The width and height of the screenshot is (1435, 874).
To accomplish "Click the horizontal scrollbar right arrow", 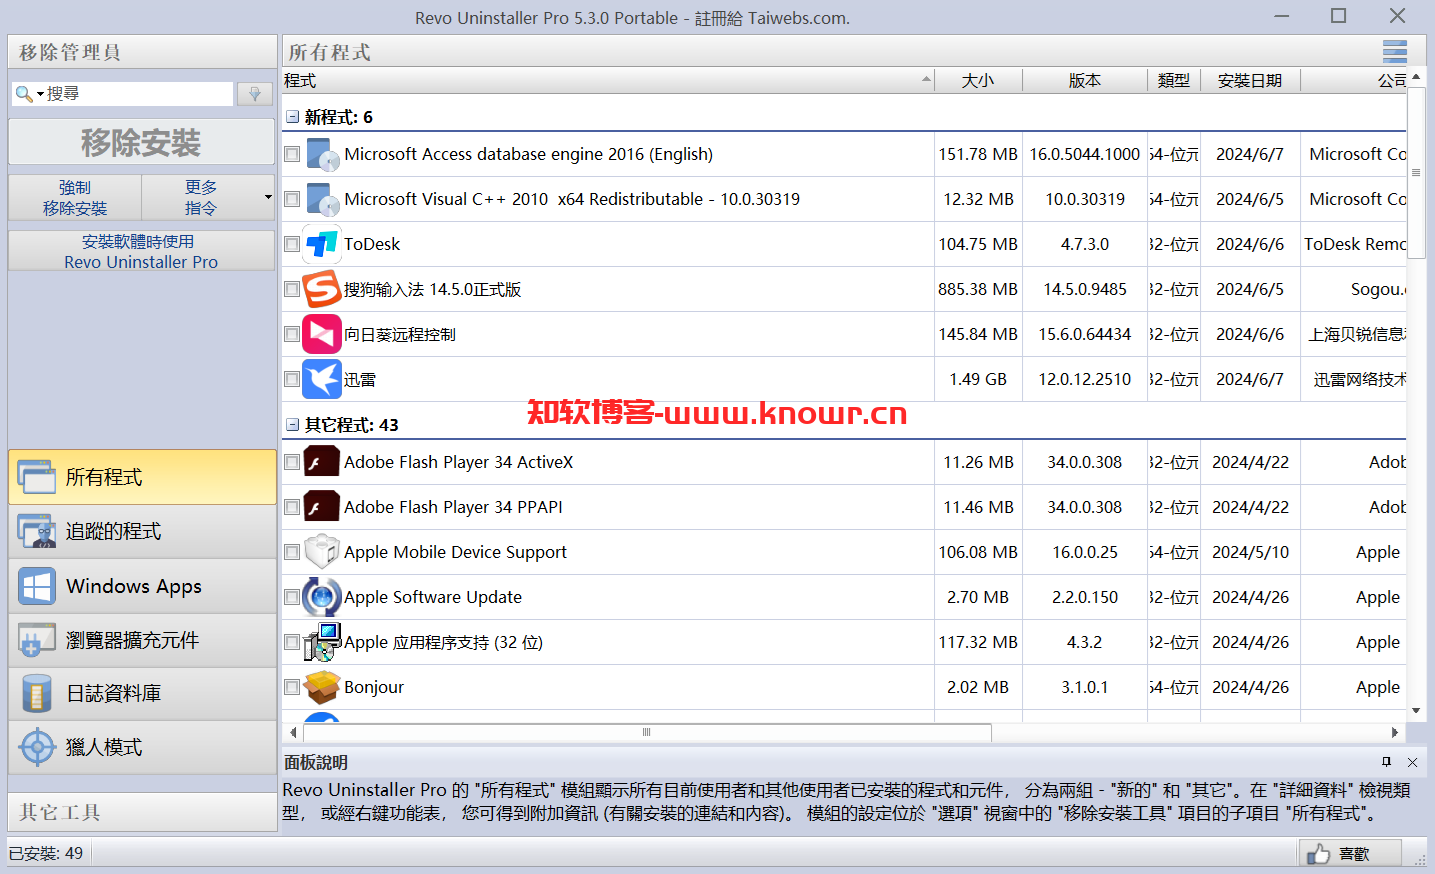I will pyautogui.click(x=1395, y=732).
